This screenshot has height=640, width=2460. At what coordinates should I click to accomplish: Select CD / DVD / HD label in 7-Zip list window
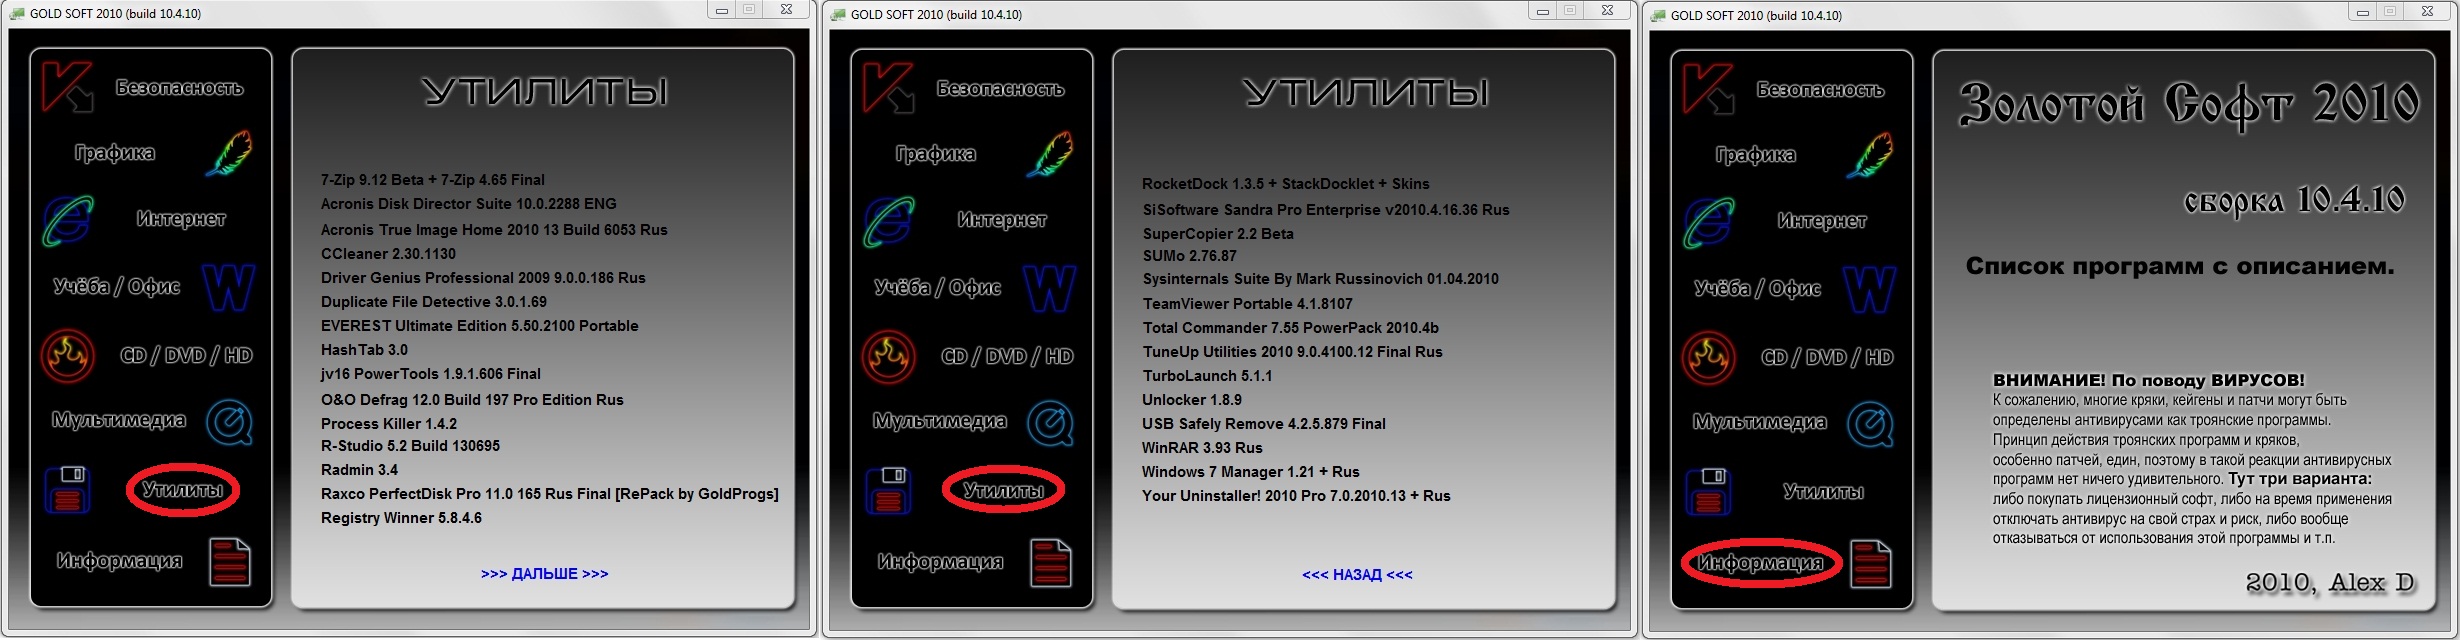point(186,355)
